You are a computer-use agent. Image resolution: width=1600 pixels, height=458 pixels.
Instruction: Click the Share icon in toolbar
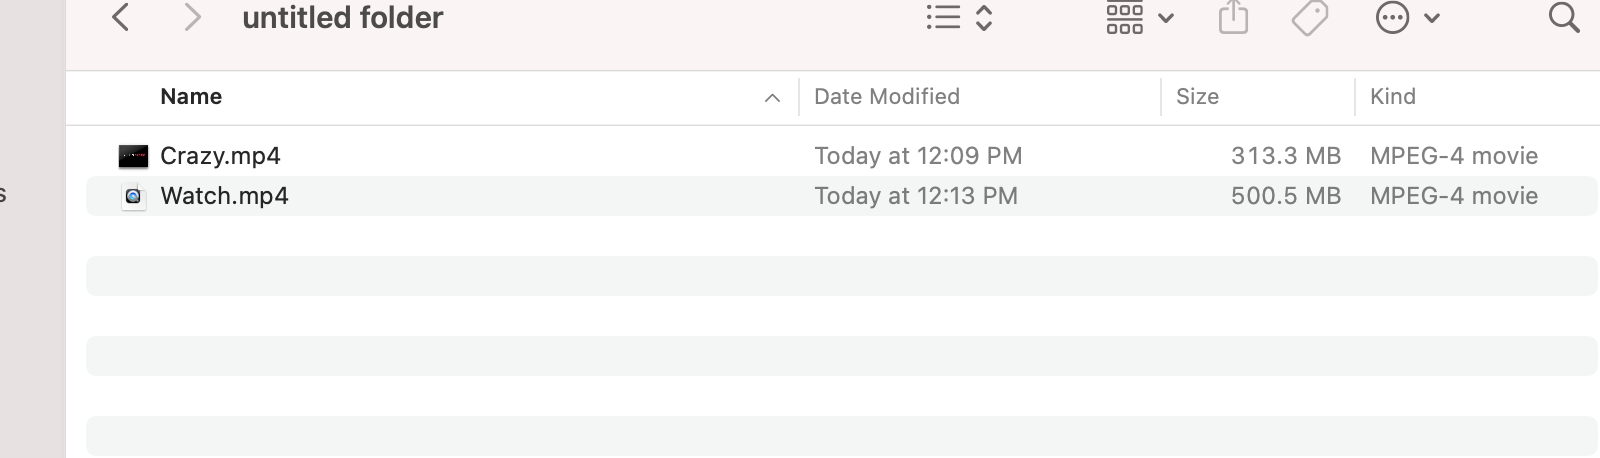[1233, 17]
